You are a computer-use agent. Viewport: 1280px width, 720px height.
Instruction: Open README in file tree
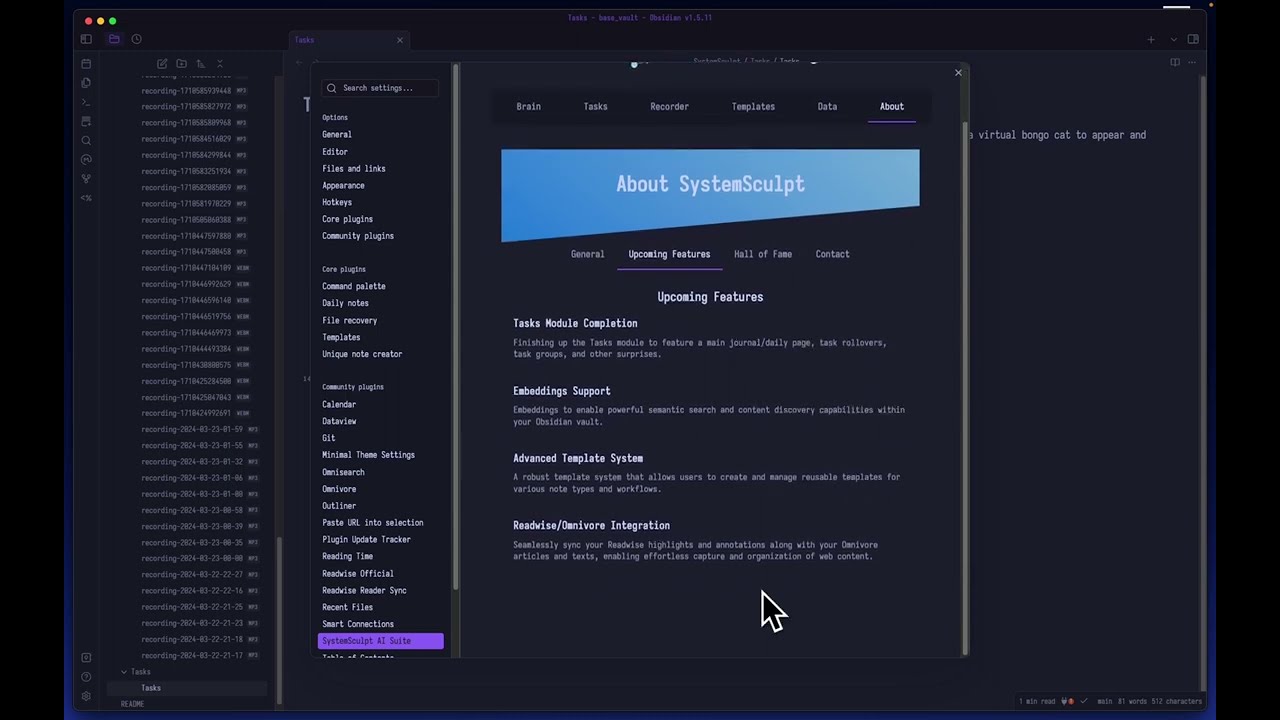coord(133,704)
